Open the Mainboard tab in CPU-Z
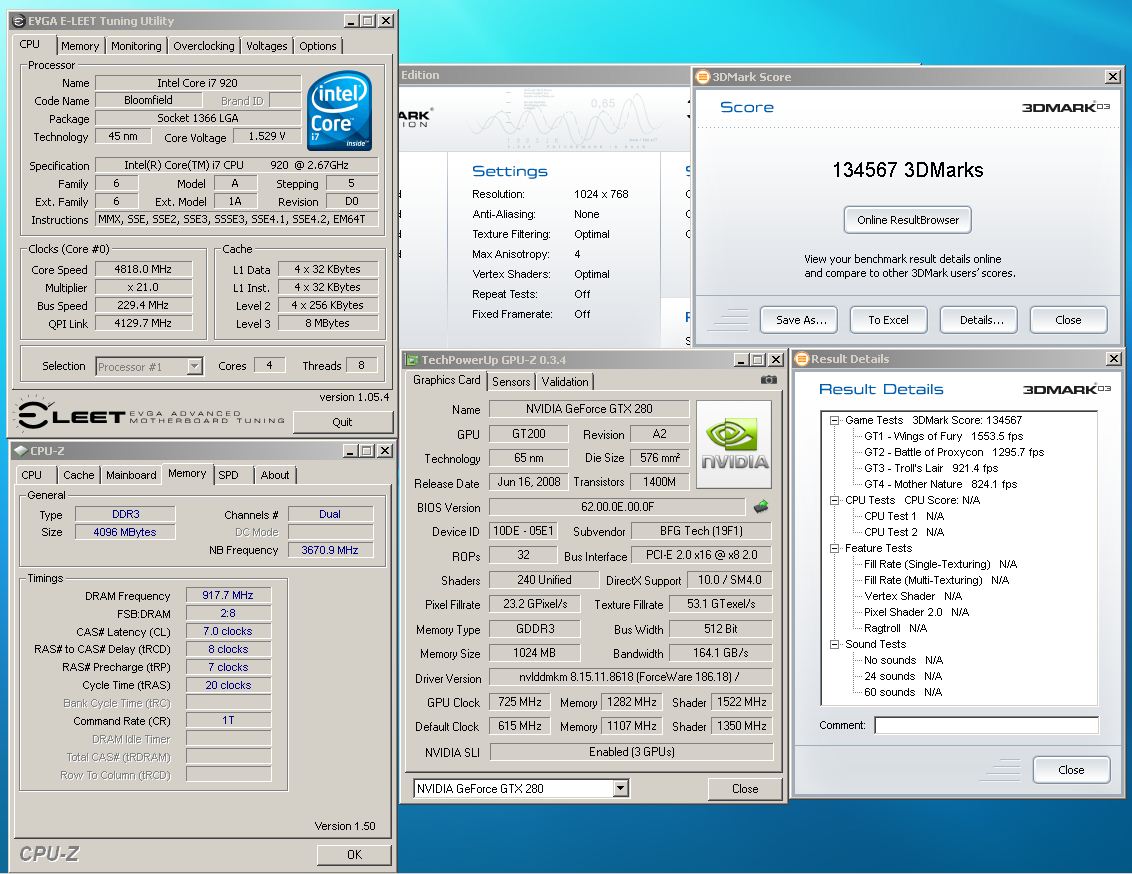Viewport: 1132px width, 874px height. click(x=131, y=475)
